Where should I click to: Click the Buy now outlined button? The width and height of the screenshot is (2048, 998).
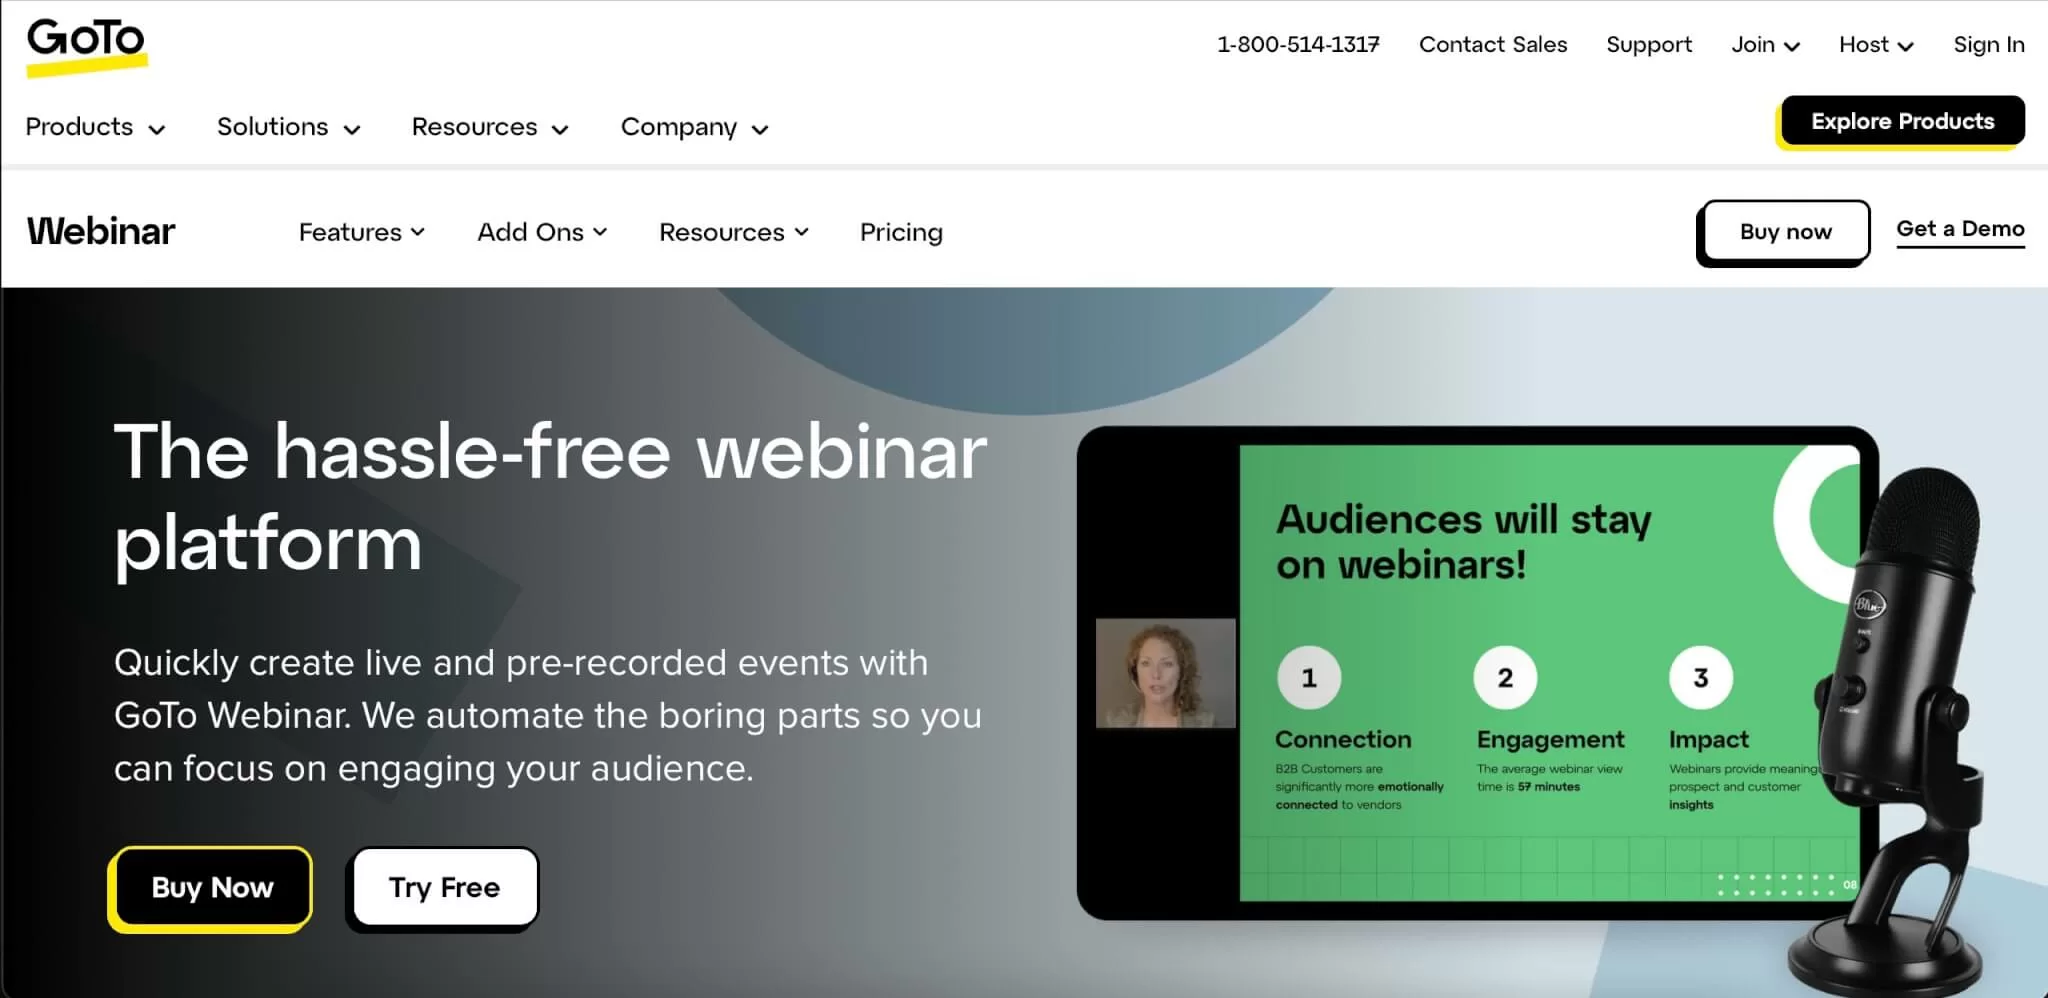(1785, 231)
